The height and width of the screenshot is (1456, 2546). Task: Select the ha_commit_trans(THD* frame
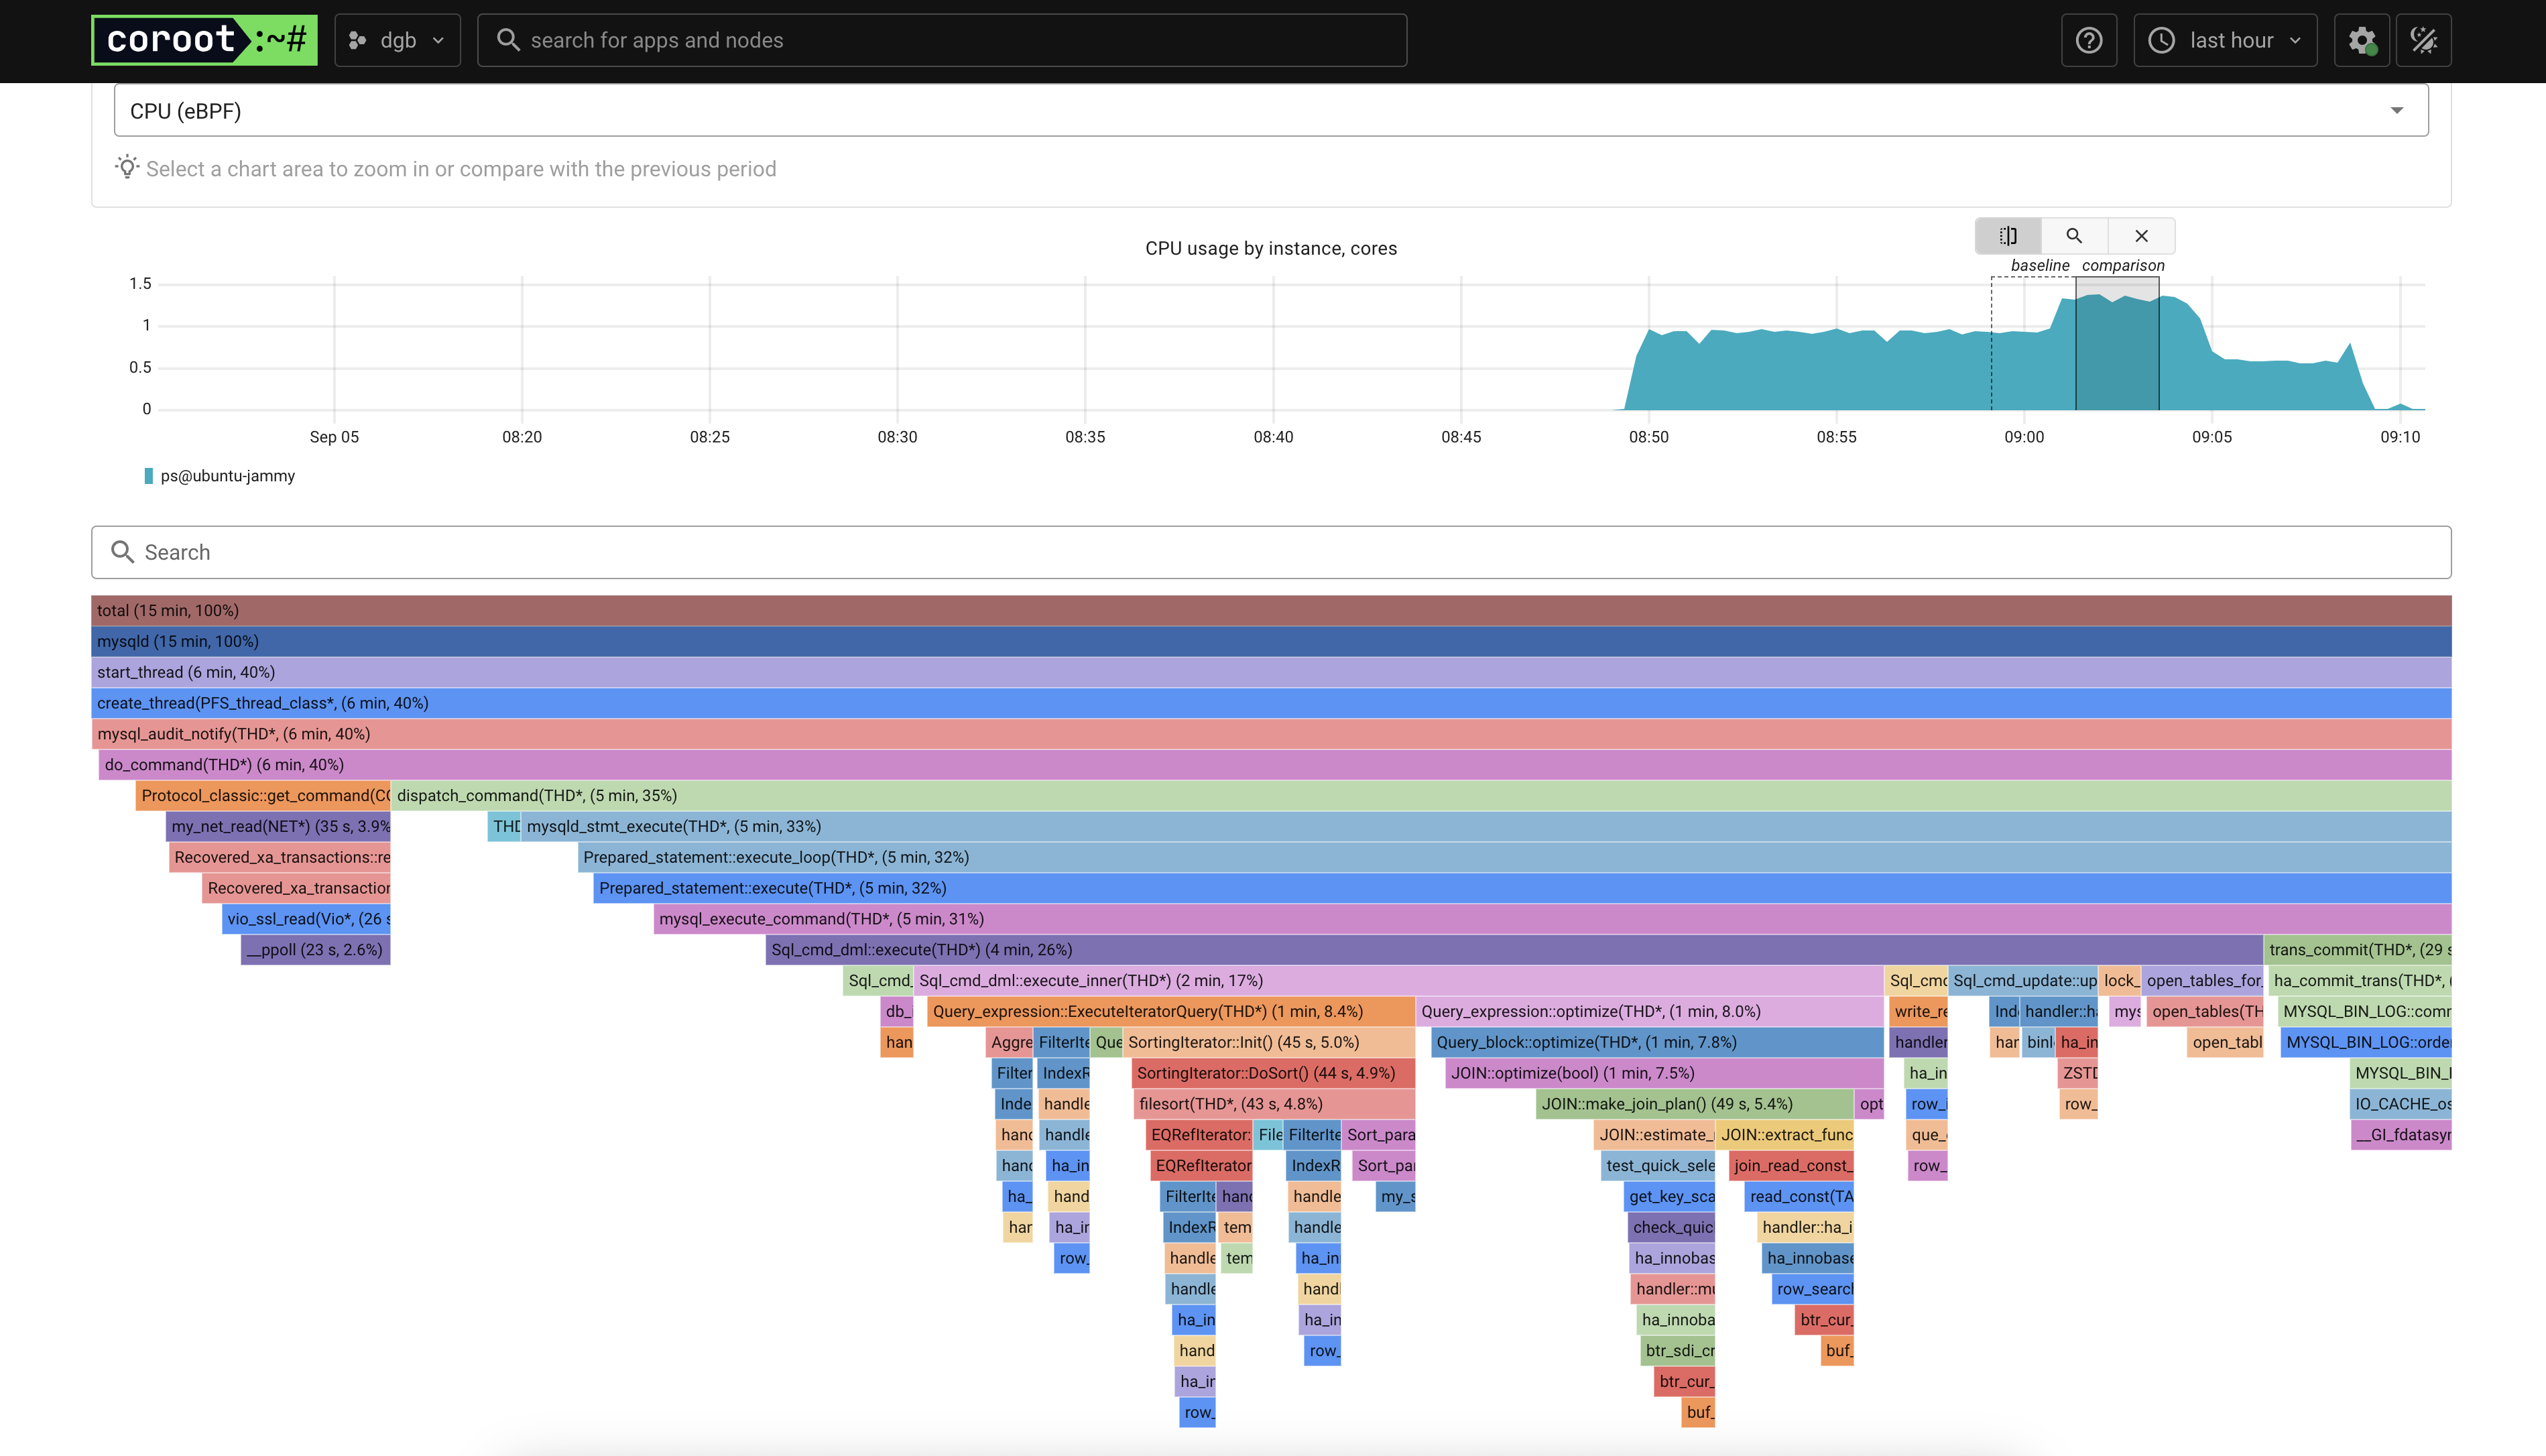click(x=2360, y=981)
